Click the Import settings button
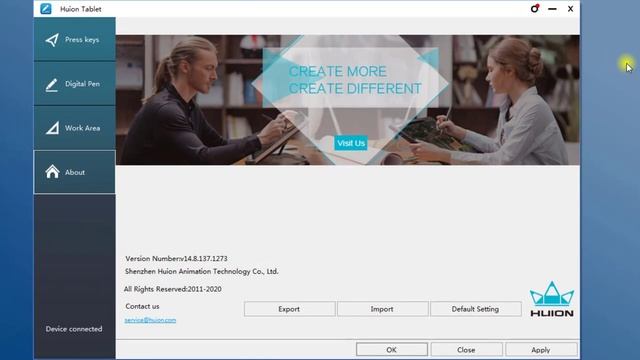This screenshot has width=640, height=360. point(382,309)
